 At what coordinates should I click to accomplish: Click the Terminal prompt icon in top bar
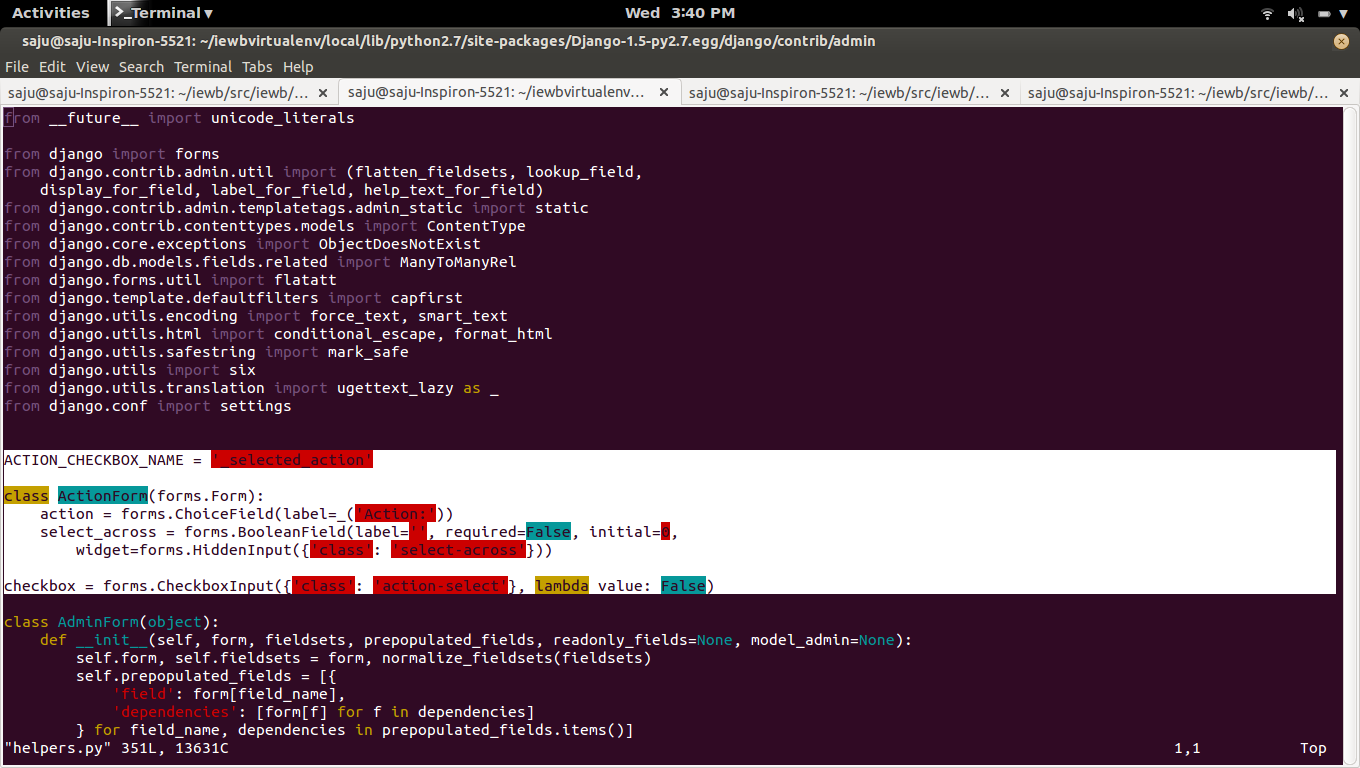point(120,13)
